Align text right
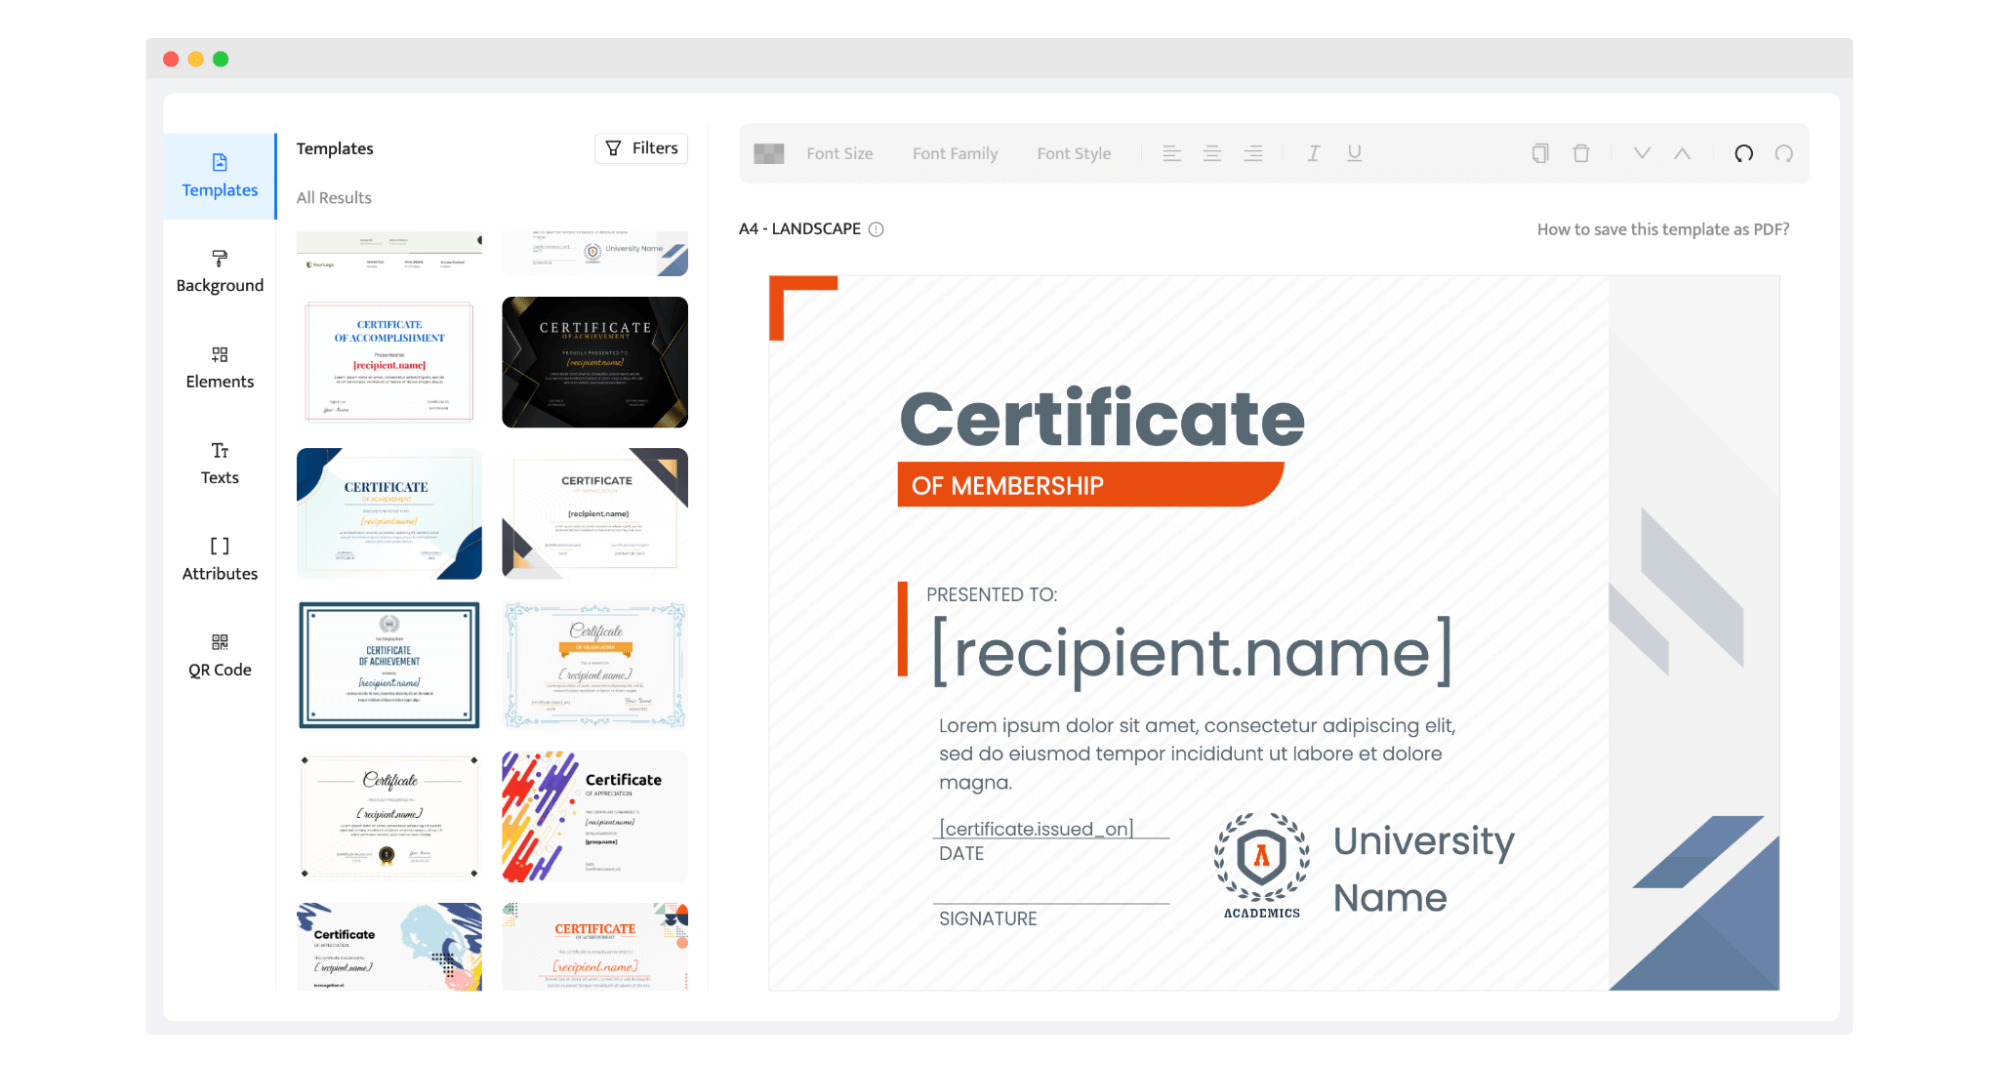This screenshot has width=1999, height=1073. (x=1252, y=153)
